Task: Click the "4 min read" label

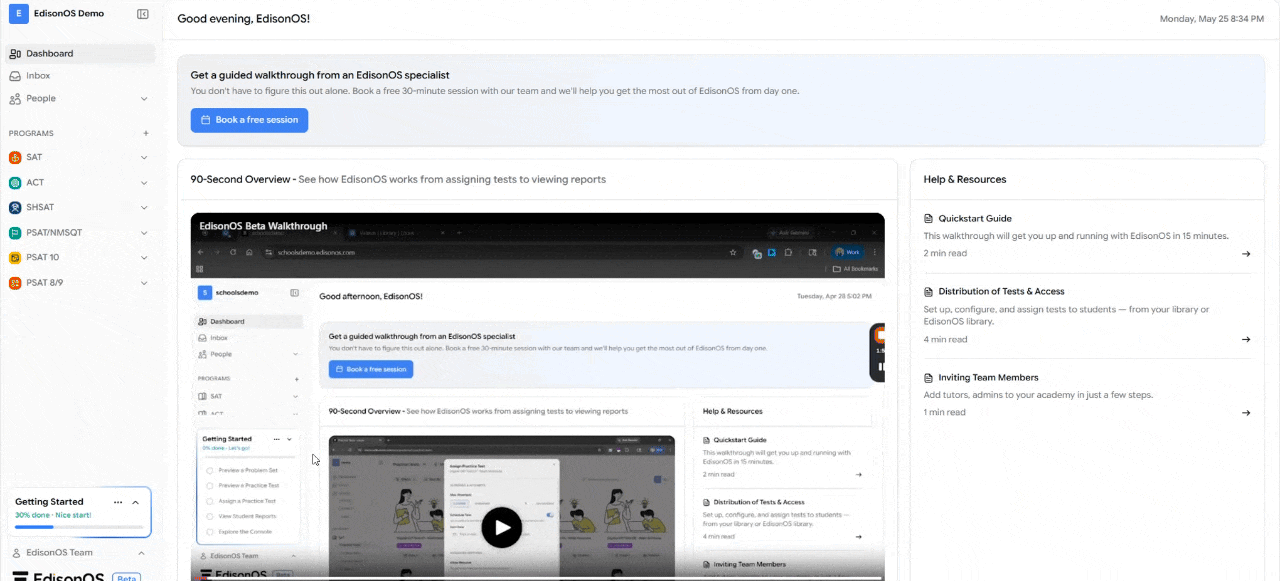Action: click(945, 340)
